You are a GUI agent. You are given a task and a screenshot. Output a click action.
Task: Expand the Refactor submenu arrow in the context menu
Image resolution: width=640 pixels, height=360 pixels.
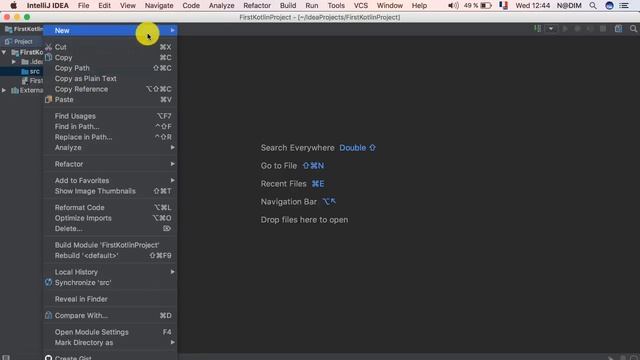click(x=173, y=164)
